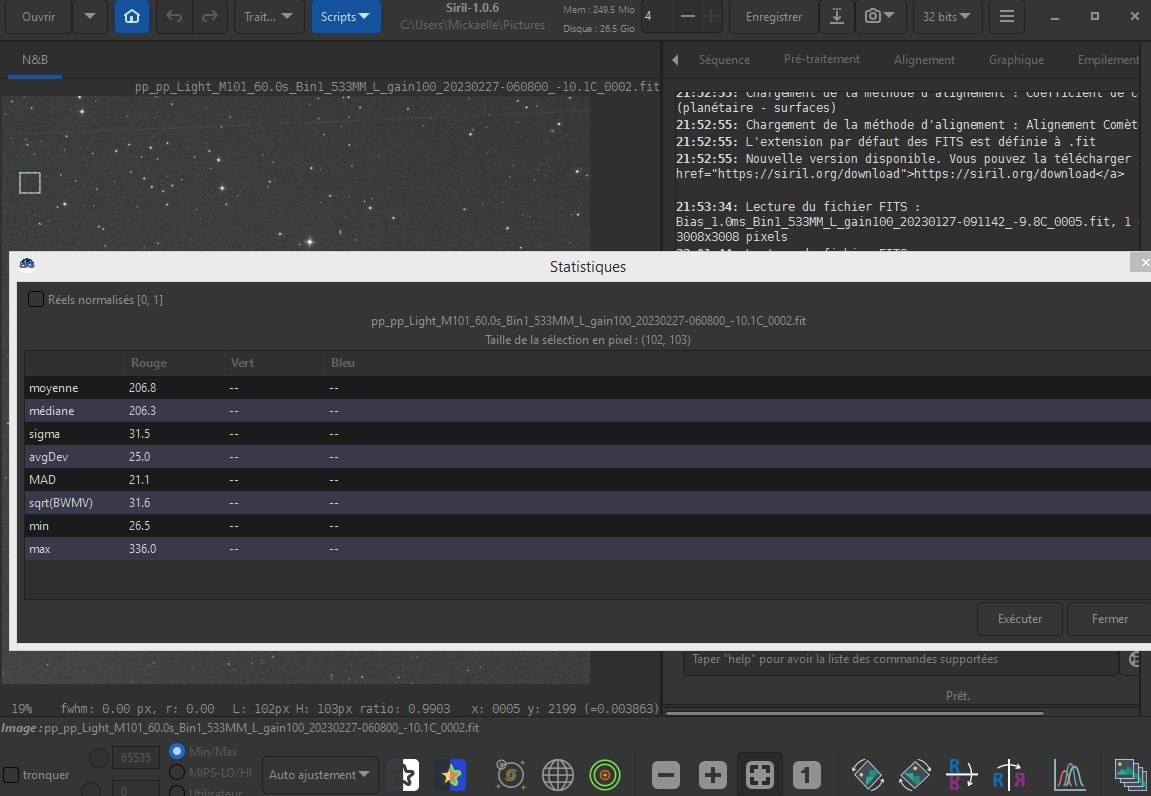Screen dimensions: 1151x796
Task: Undo the last operation
Action: coord(174,16)
